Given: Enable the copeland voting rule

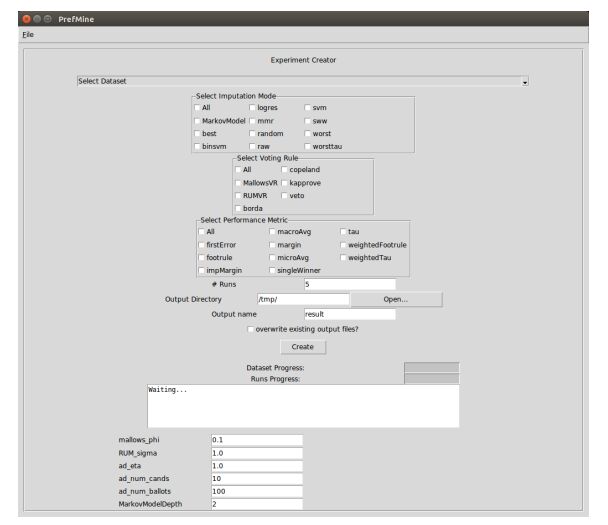Looking at the screenshot, I should pos(285,170).
